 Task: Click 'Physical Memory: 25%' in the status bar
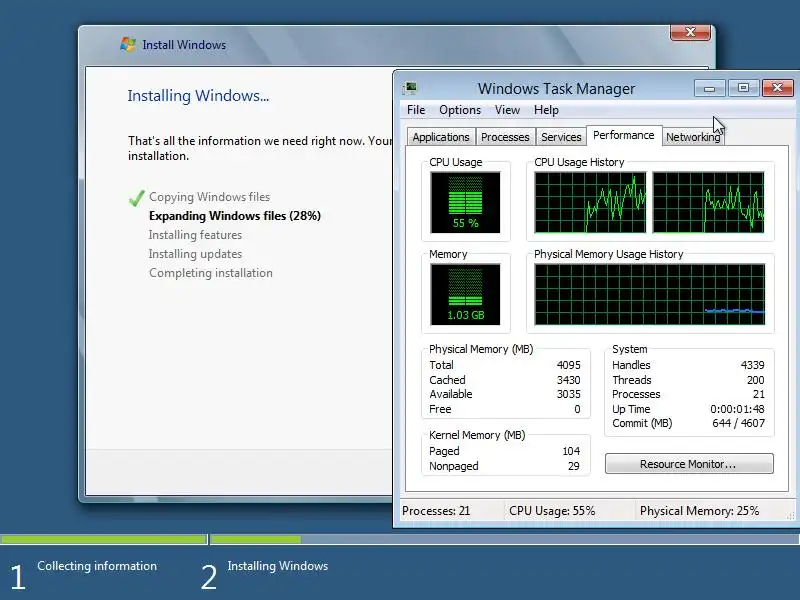click(x=699, y=511)
